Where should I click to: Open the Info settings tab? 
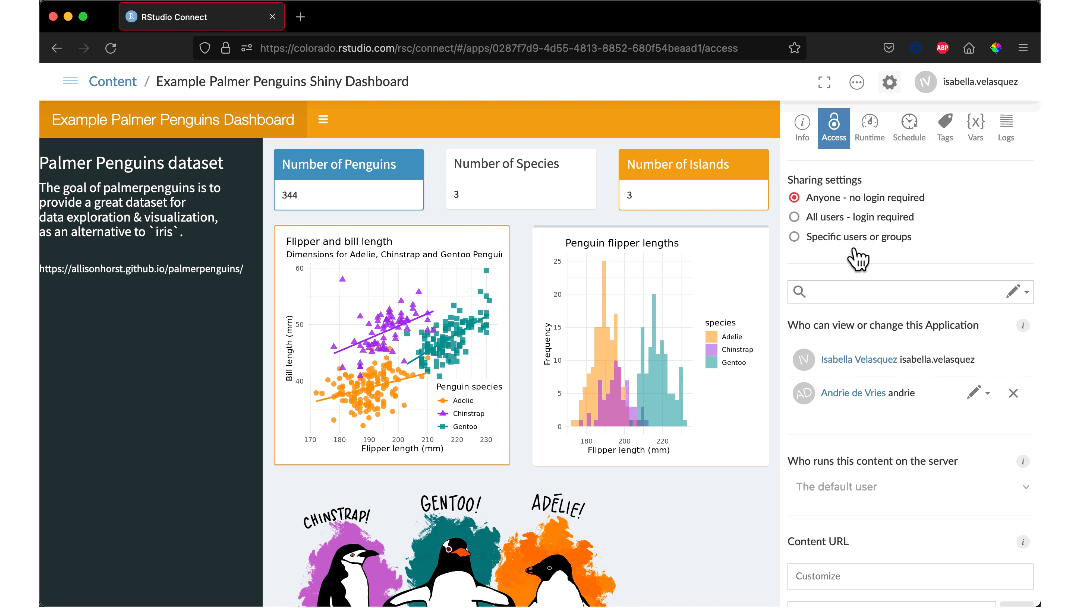pyautogui.click(x=802, y=127)
